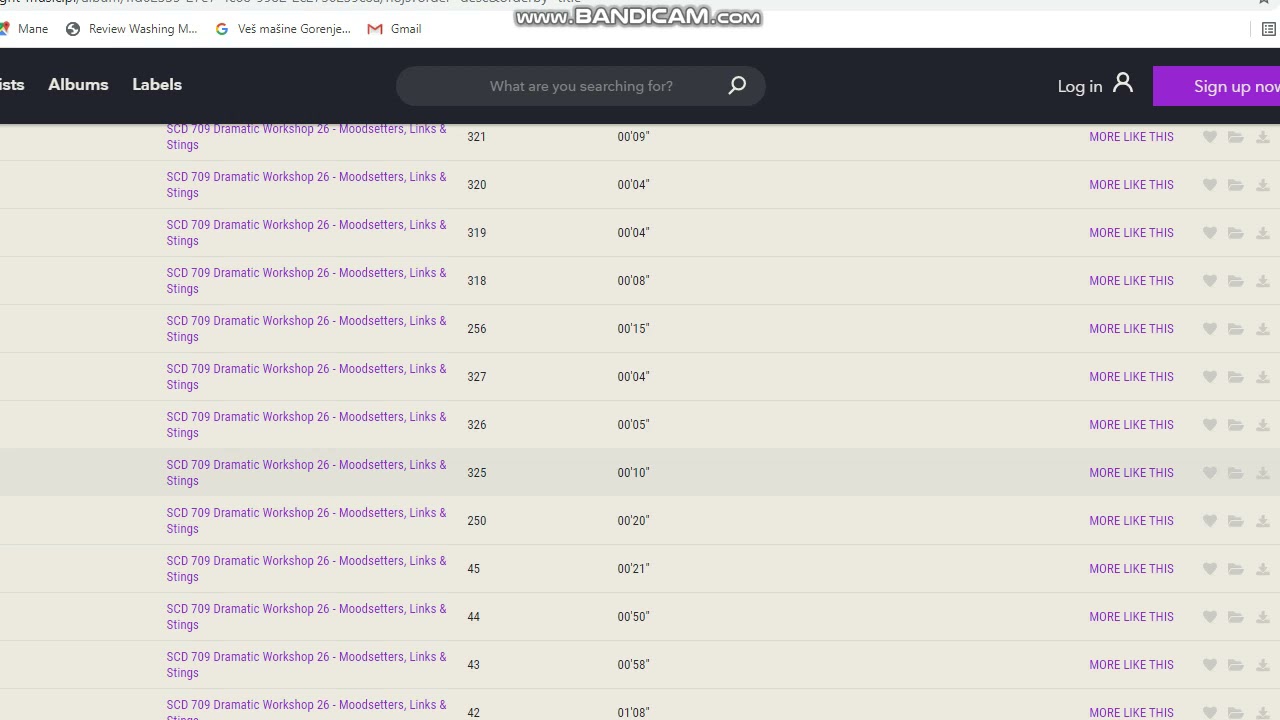Open album link in track 325 row
This screenshot has height=720, width=1280.
(x=306, y=473)
